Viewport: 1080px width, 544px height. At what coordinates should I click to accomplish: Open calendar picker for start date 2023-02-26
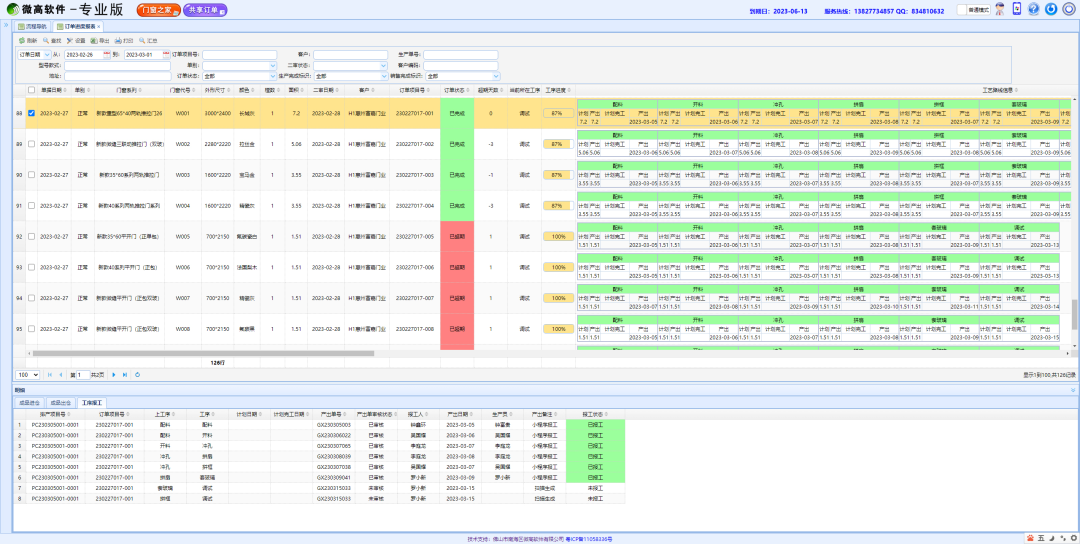(x=105, y=55)
